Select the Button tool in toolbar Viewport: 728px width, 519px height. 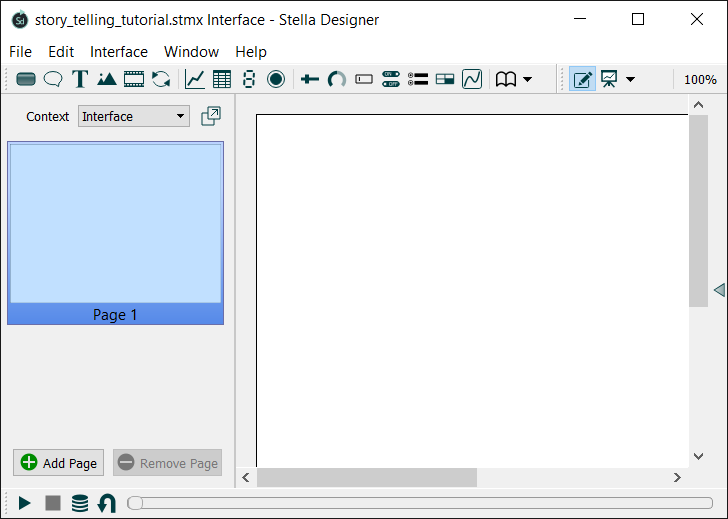(26, 79)
